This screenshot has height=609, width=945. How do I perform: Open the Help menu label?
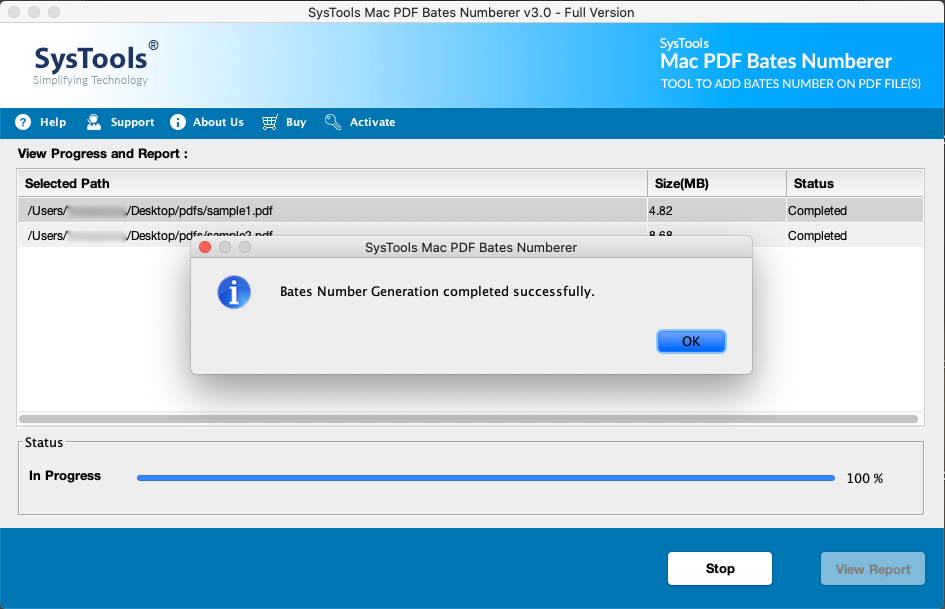click(53, 122)
